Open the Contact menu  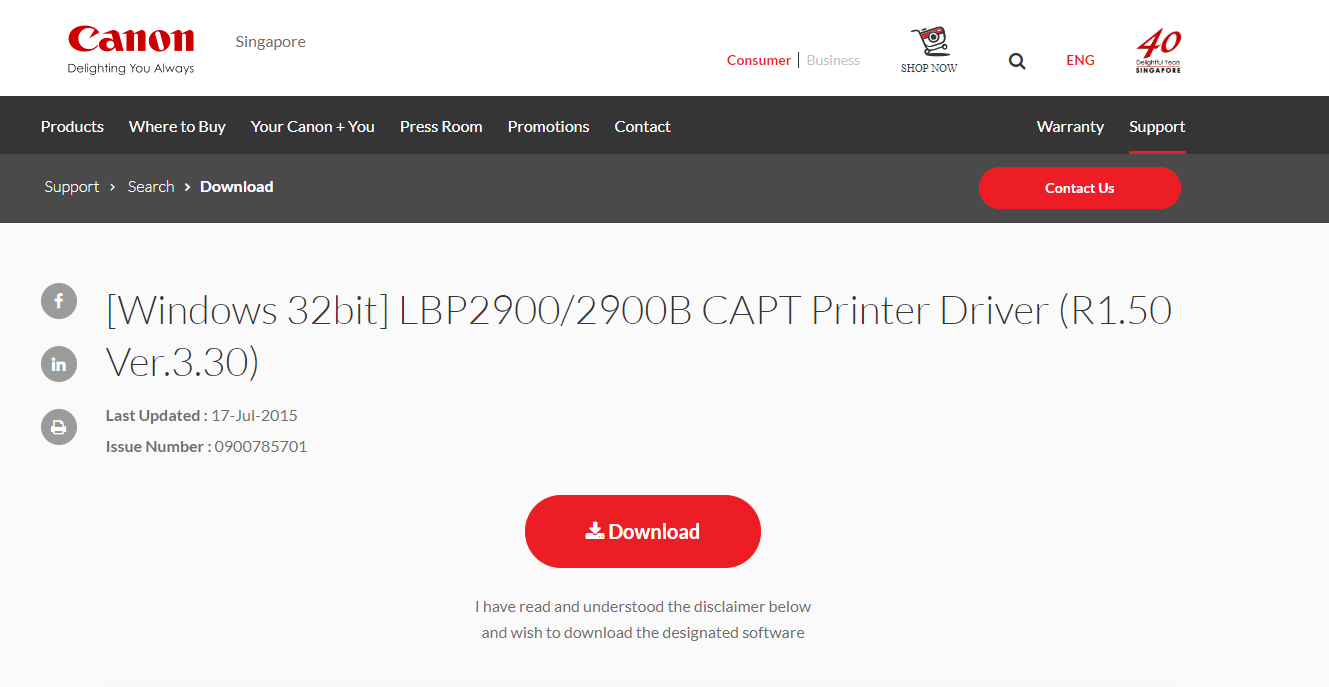coord(642,126)
